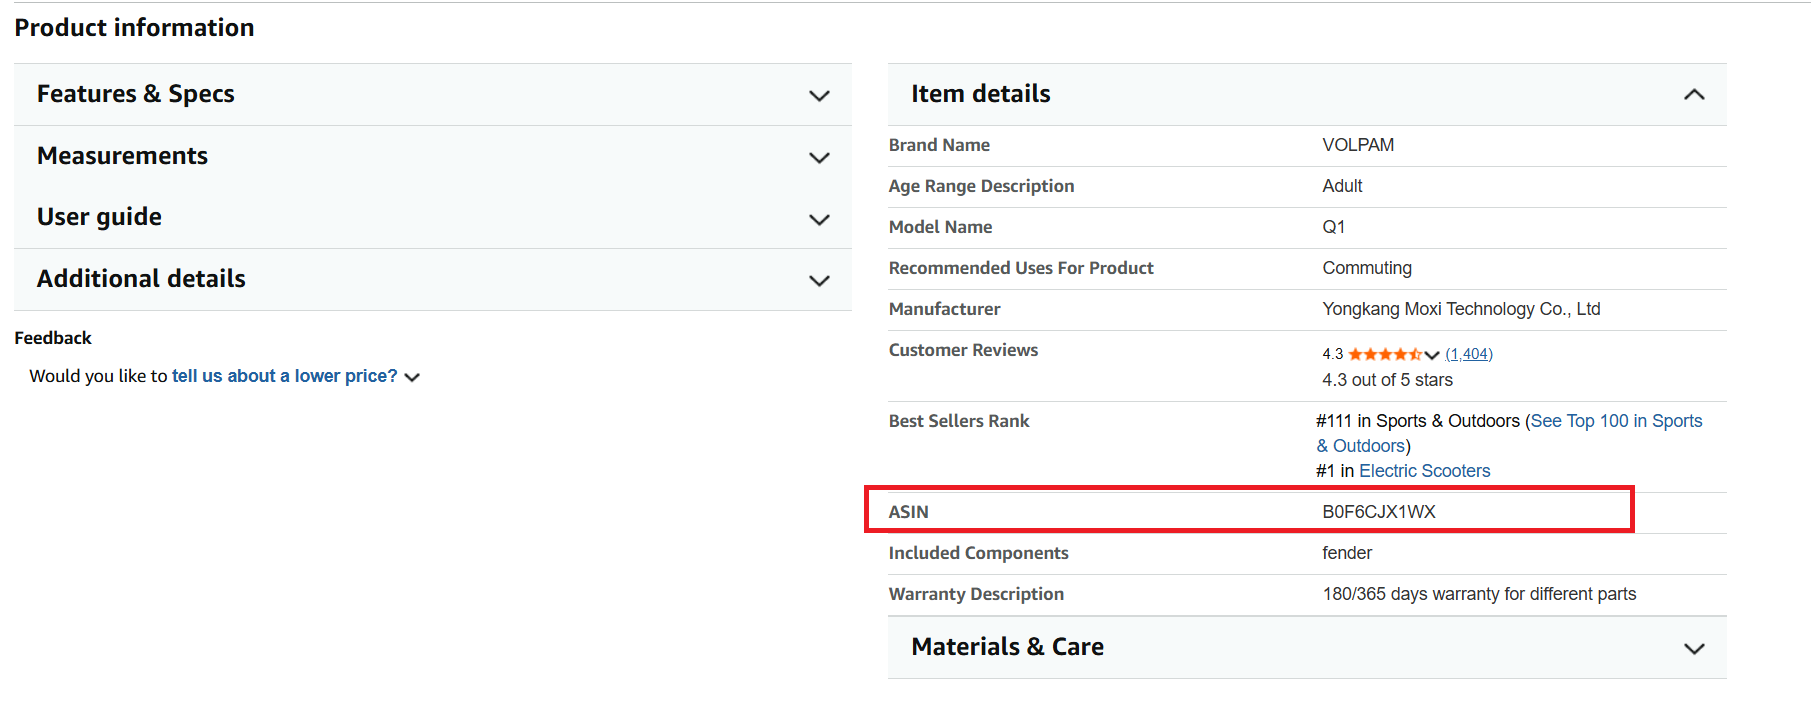Click the Materials & Care chevron
This screenshot has height=710, width=1811.
[x=1693, y=649]
